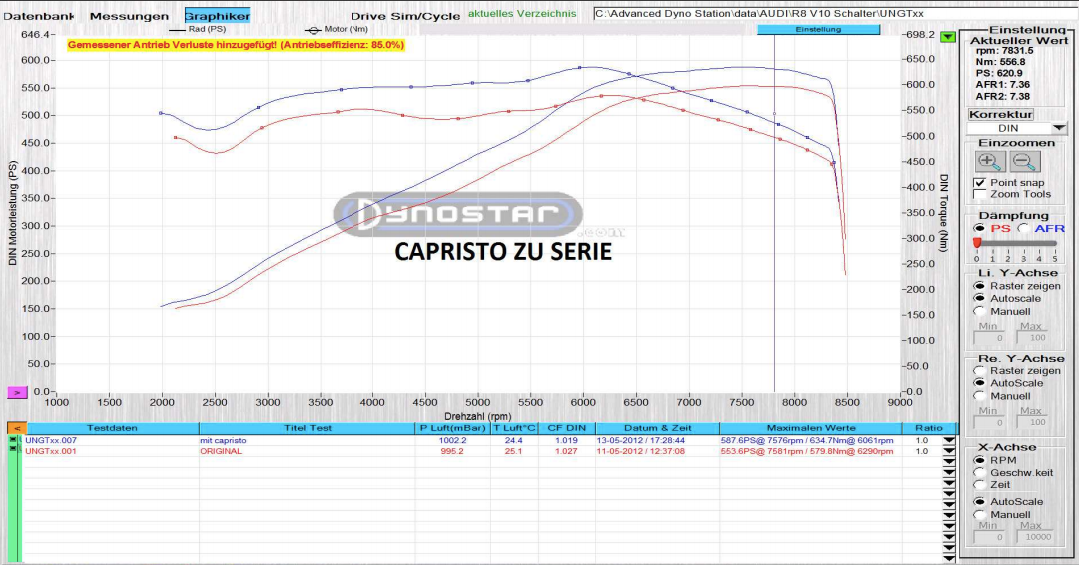
Task: Click the AFR1: 7.36 reading
Action: coord(1003,85)
